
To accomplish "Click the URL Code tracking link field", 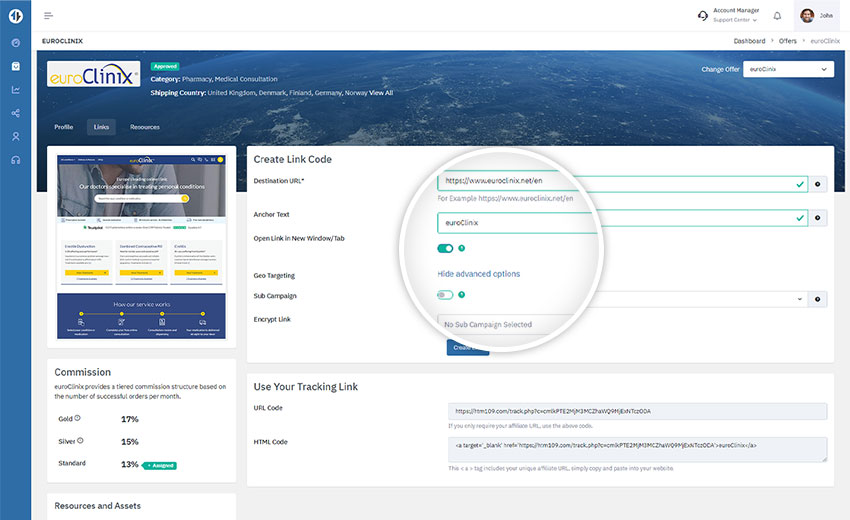I will point(638,411).
